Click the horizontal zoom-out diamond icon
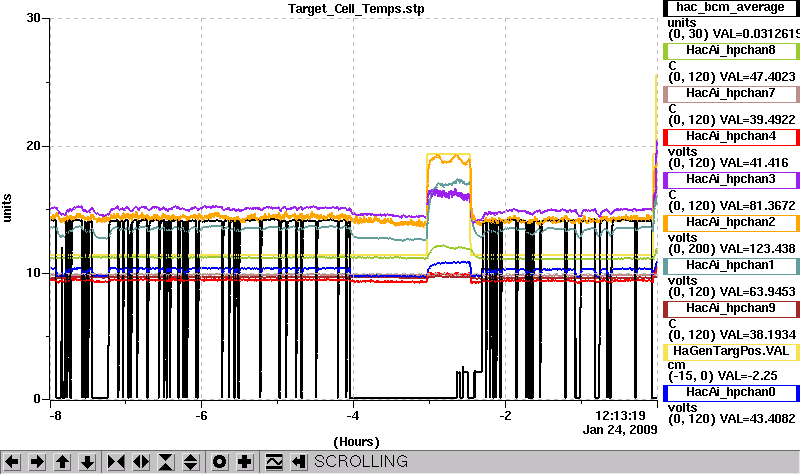 pos(141,462)
